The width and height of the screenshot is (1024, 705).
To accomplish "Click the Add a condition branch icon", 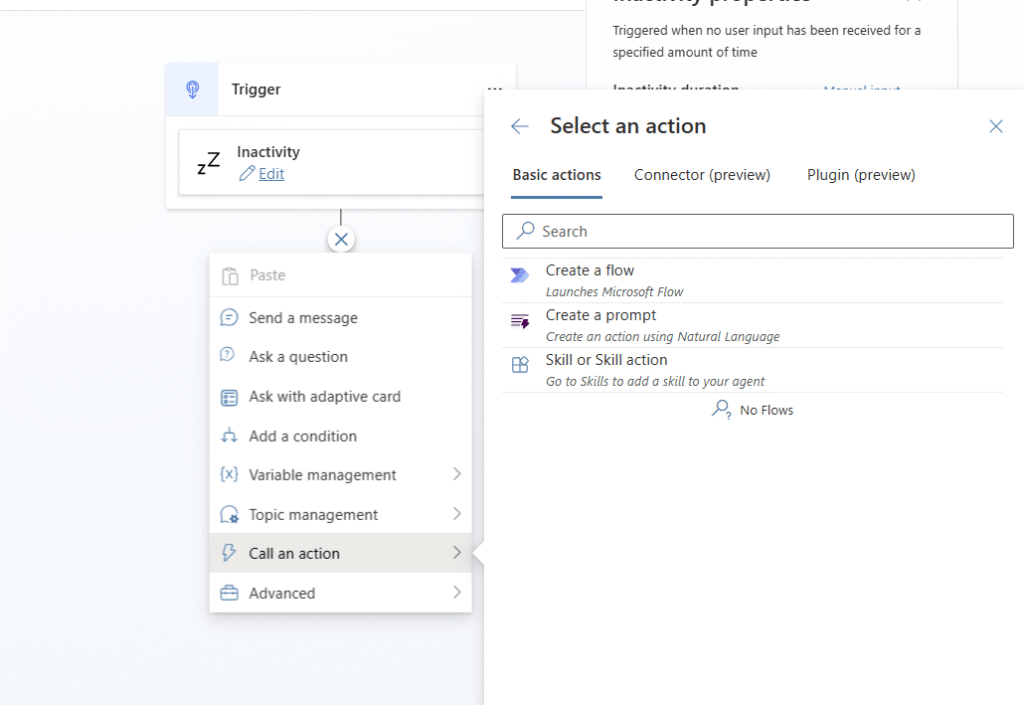I will pos(229,435).
